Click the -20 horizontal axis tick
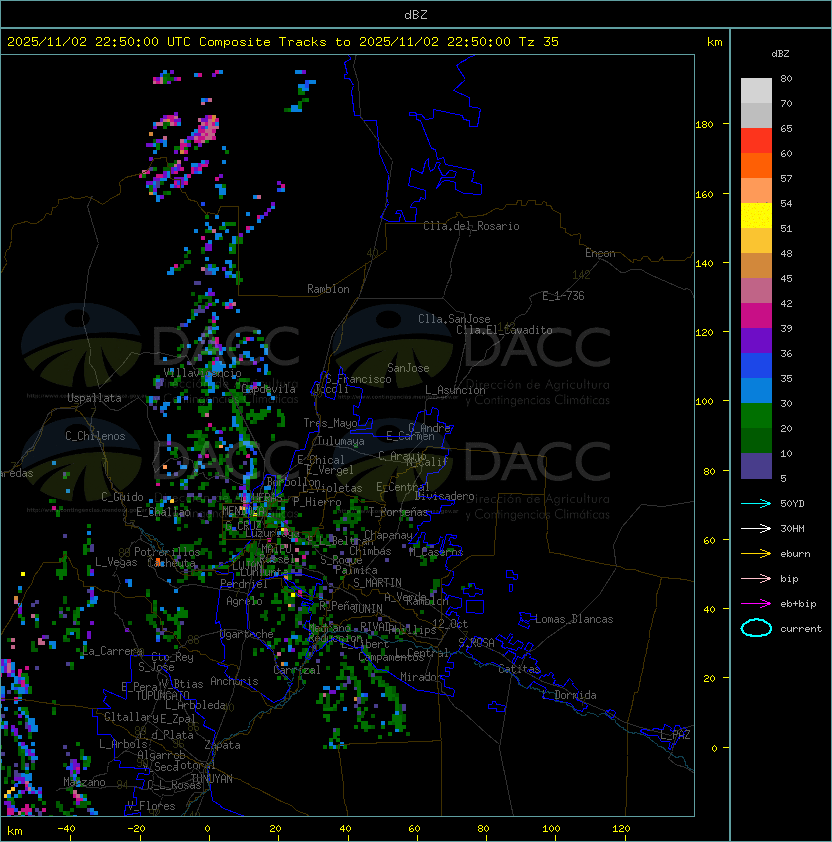The image size is (832, 842). pyautogui.click(x=136, y=829)
